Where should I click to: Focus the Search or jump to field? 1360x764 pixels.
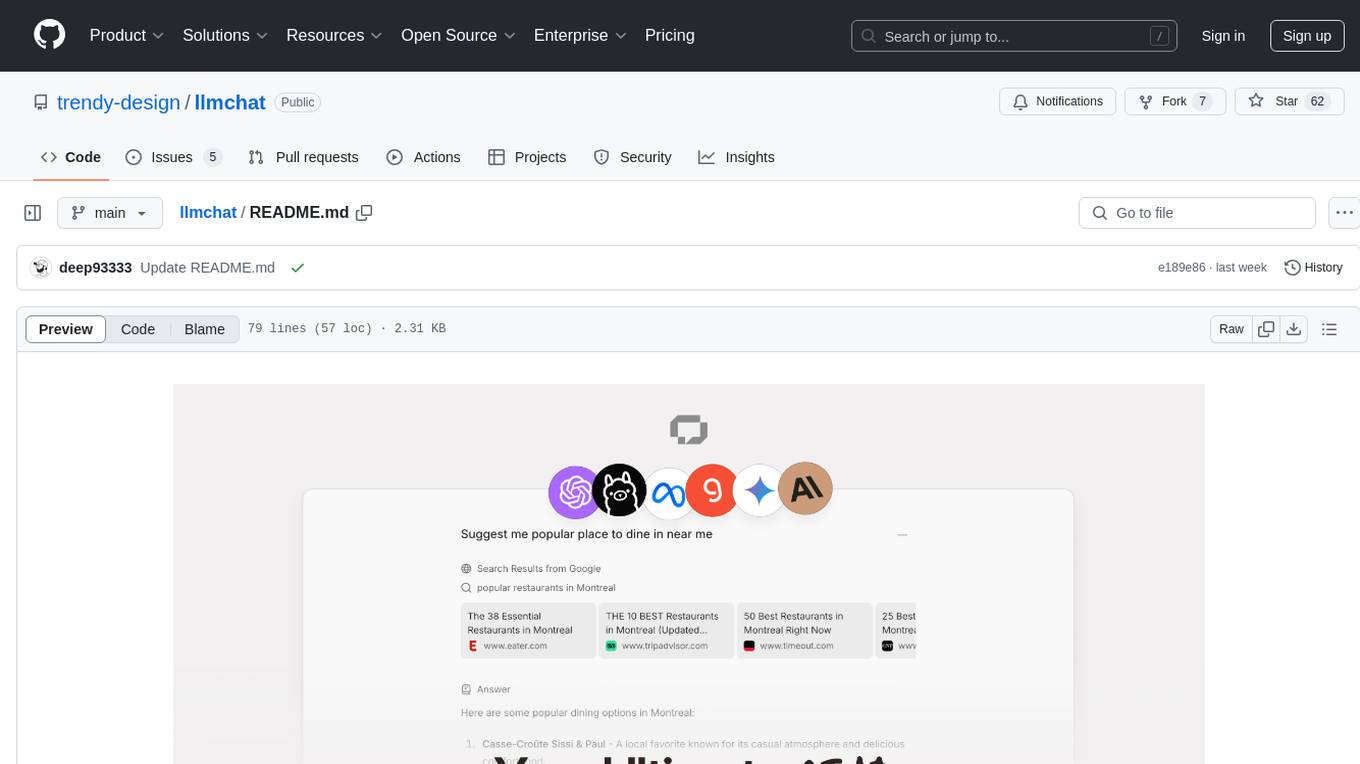pos(1014,36)
